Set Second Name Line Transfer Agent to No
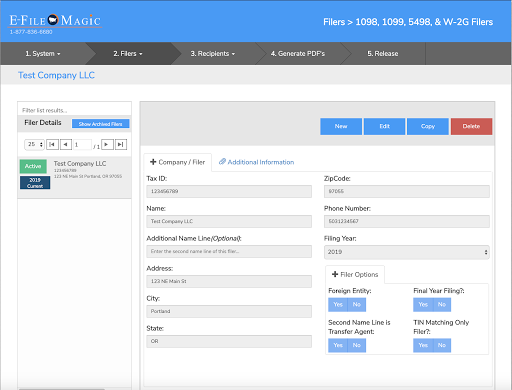Viewport: 512px width, 390px height. click(357, 345)
